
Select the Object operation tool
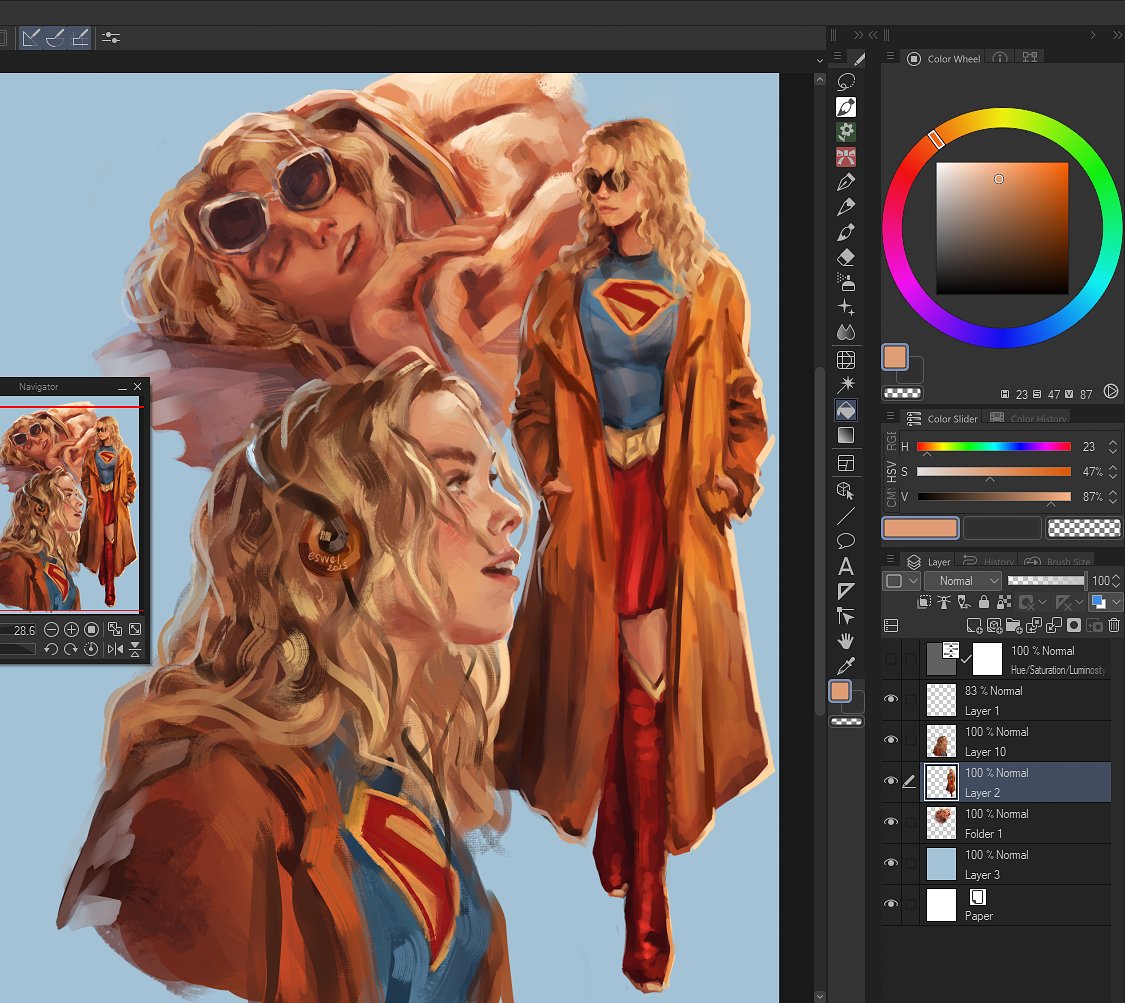[846, 490]
